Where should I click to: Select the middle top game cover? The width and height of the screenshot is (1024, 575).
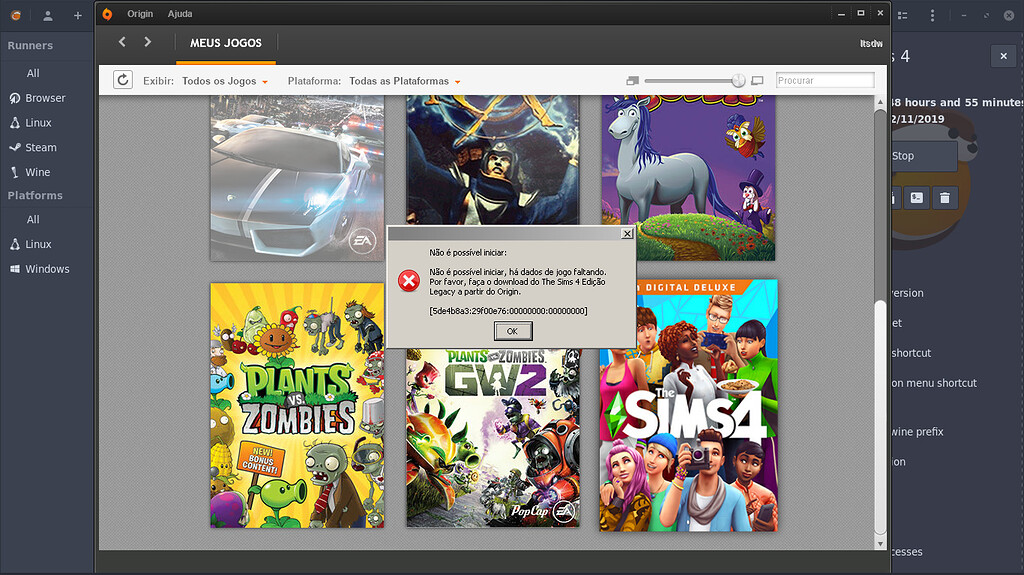pos(492,160)
